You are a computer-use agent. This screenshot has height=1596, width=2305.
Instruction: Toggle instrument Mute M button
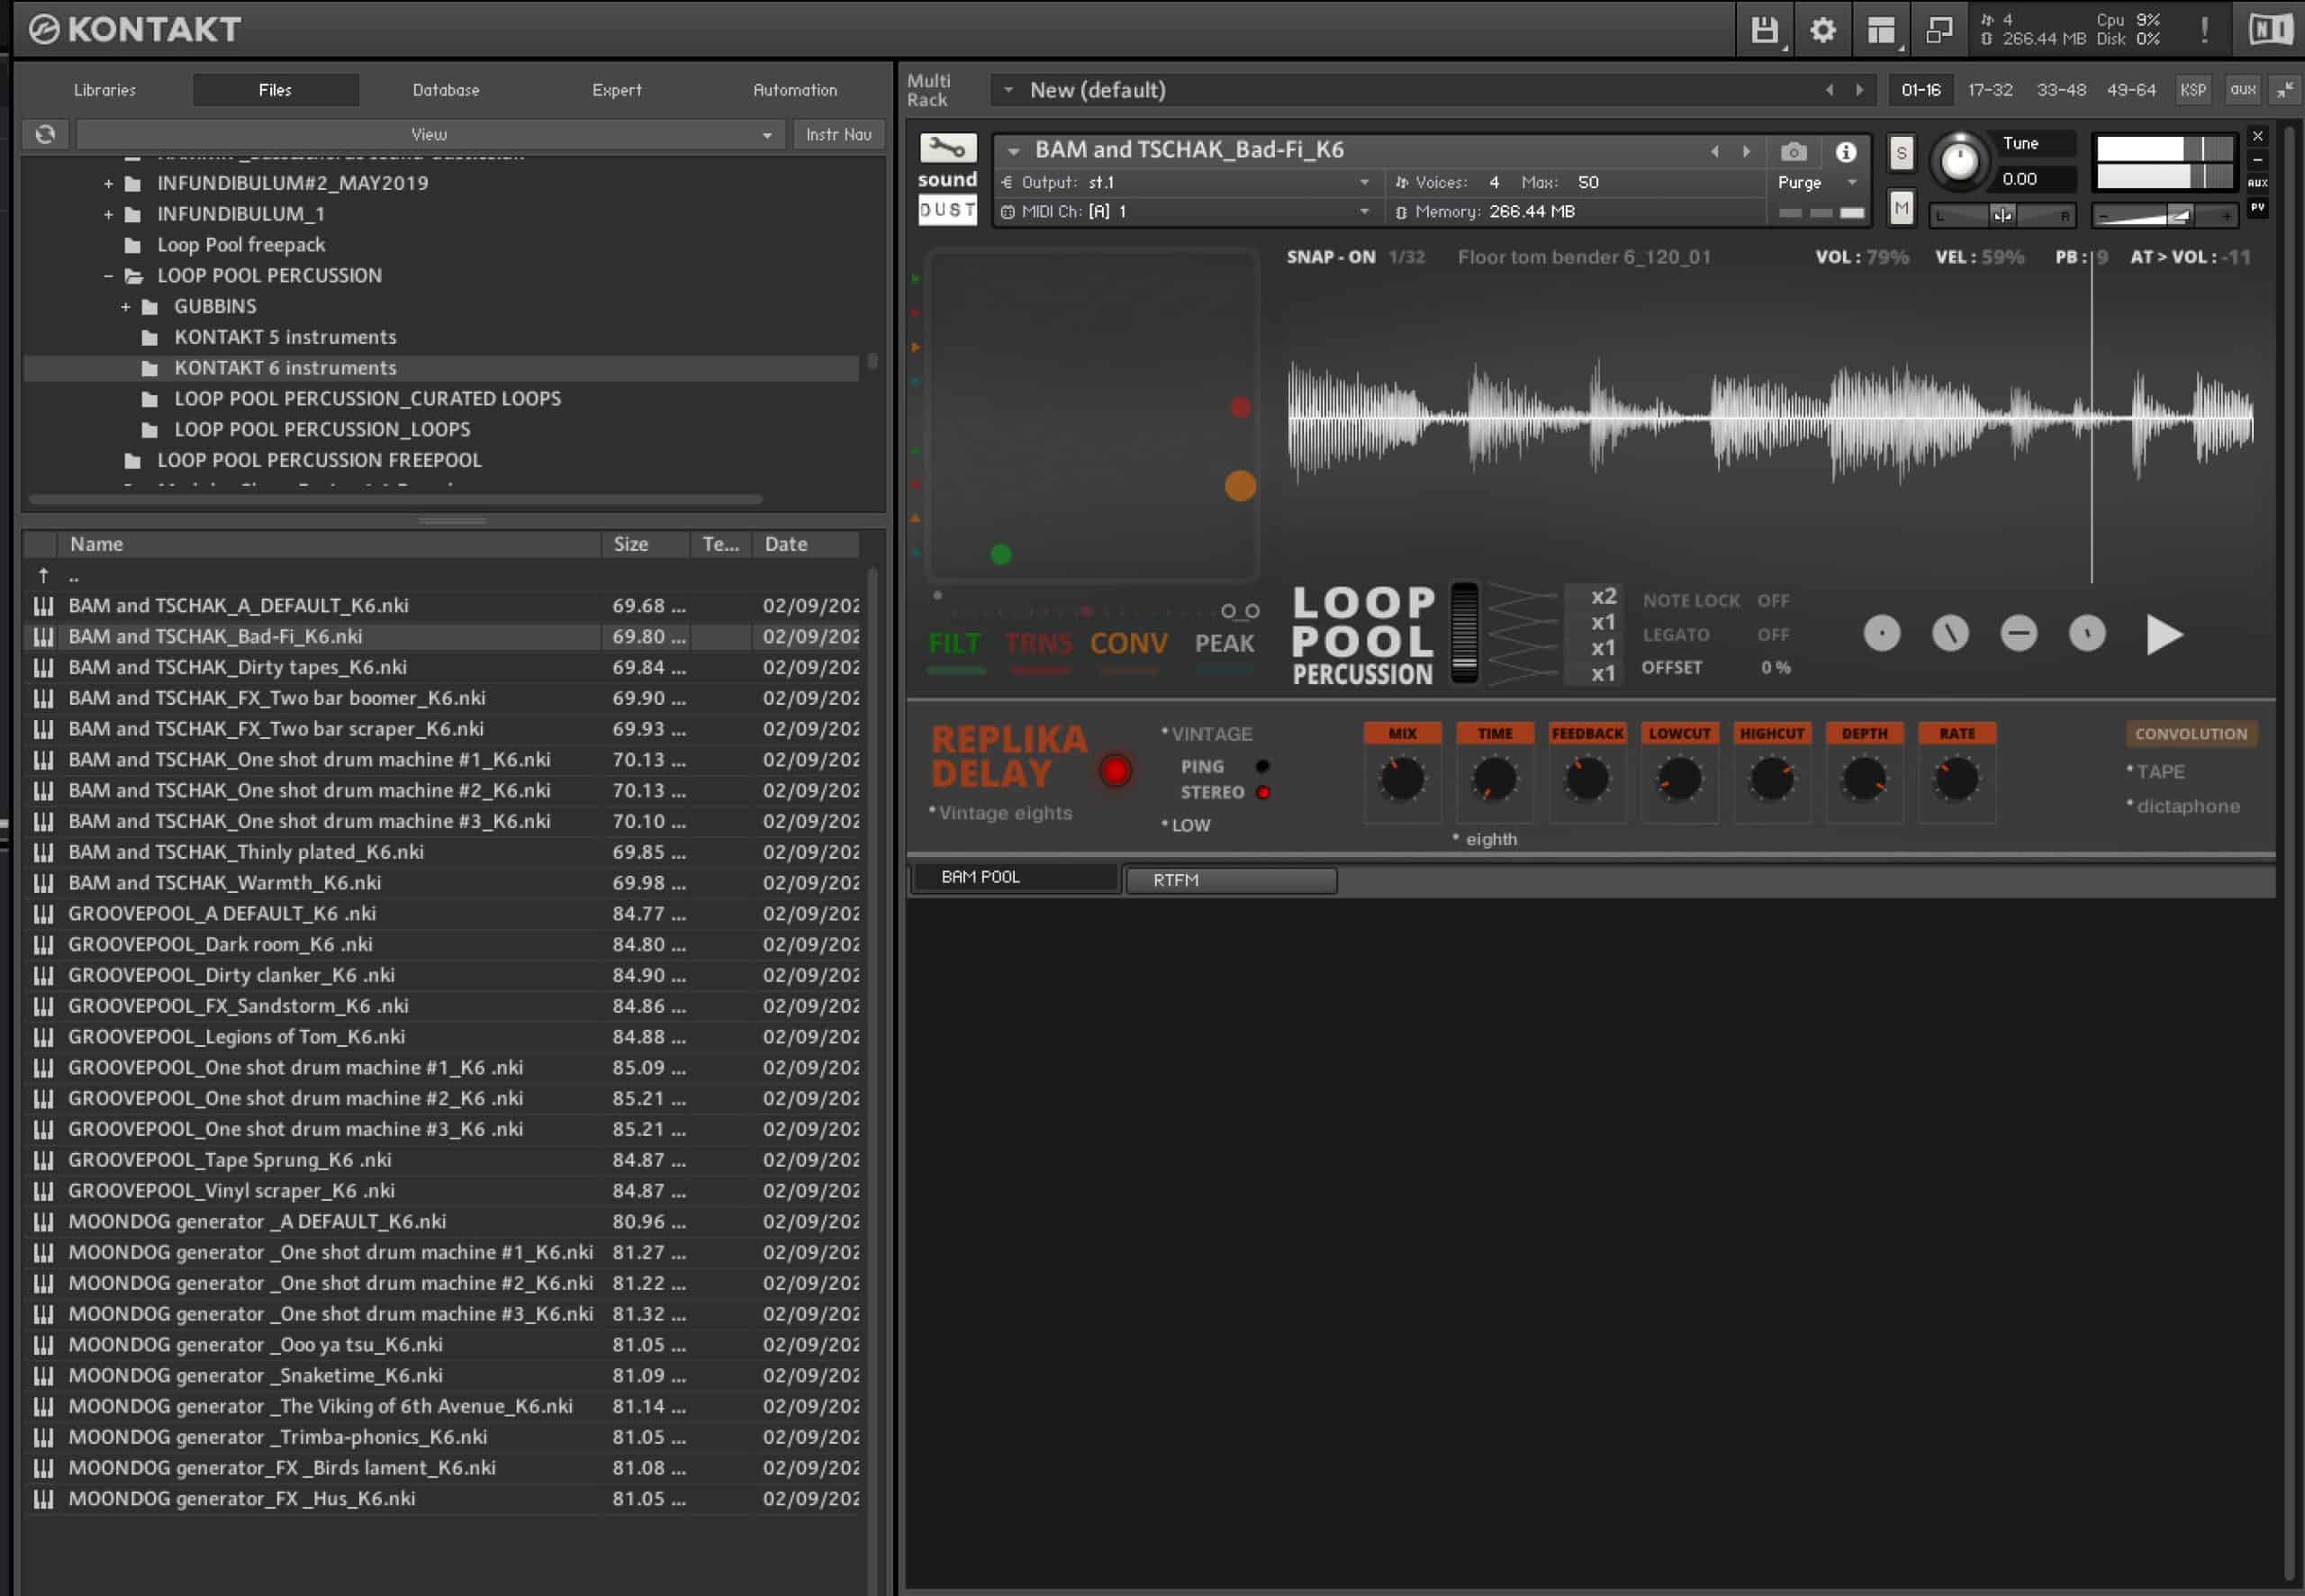[x=1901, y=208]
